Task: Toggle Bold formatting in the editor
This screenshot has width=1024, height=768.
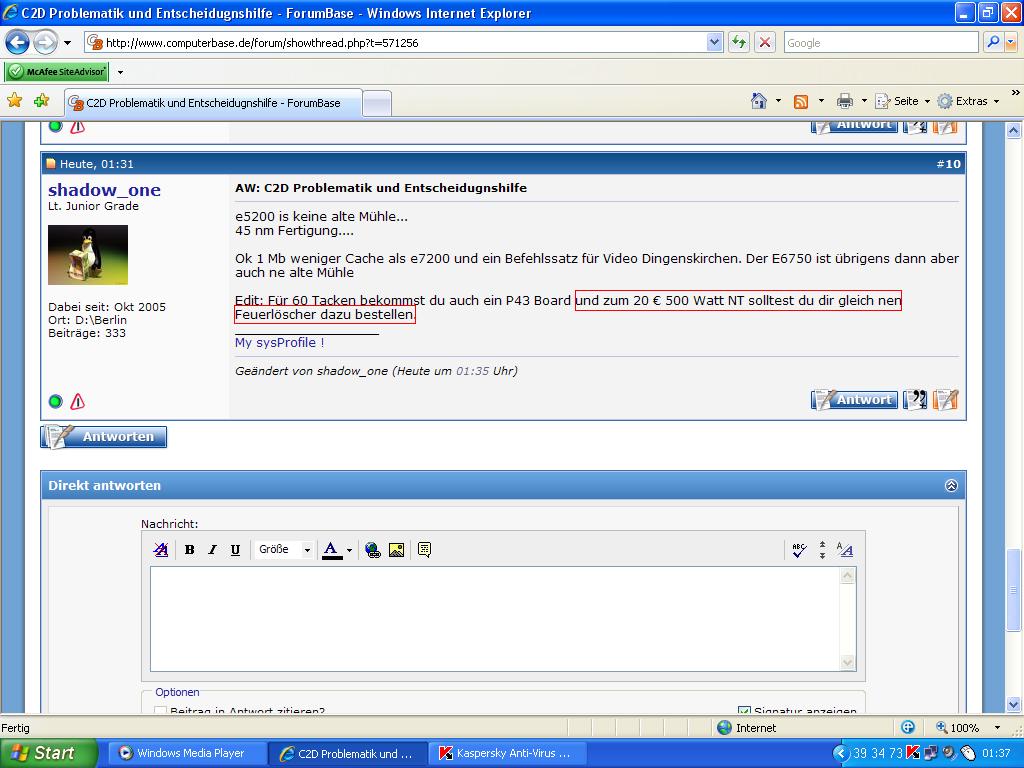Action: click(x=189, y=550)
